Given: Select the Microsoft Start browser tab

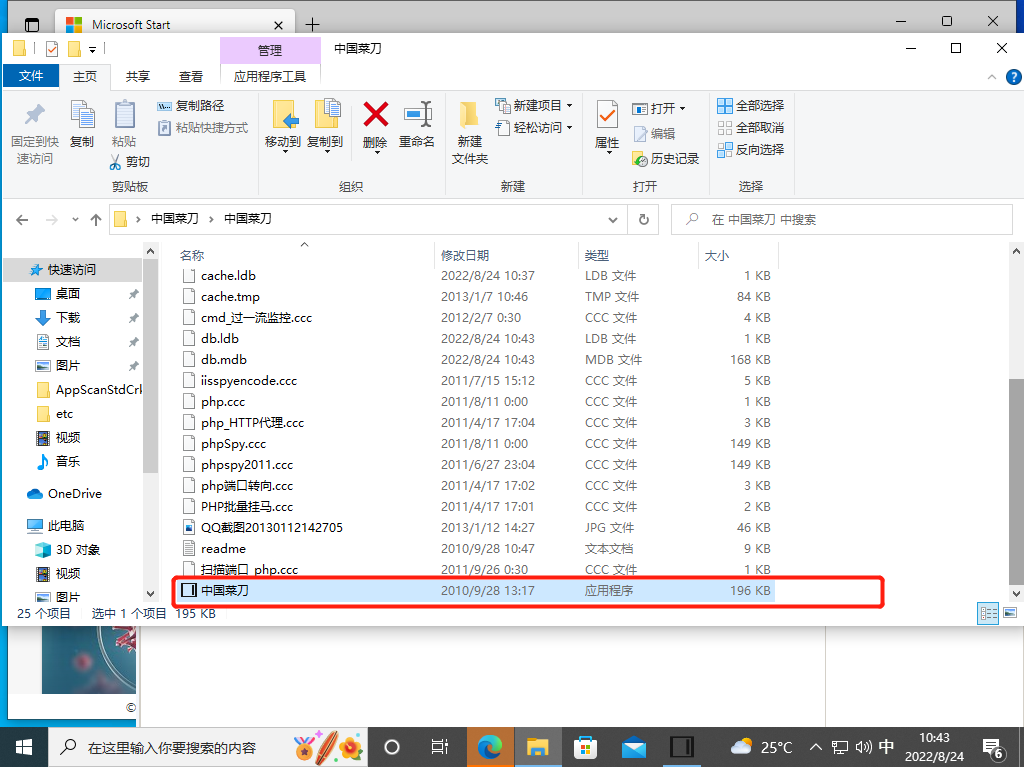Looking at the screenshot, I should [174, 24].
